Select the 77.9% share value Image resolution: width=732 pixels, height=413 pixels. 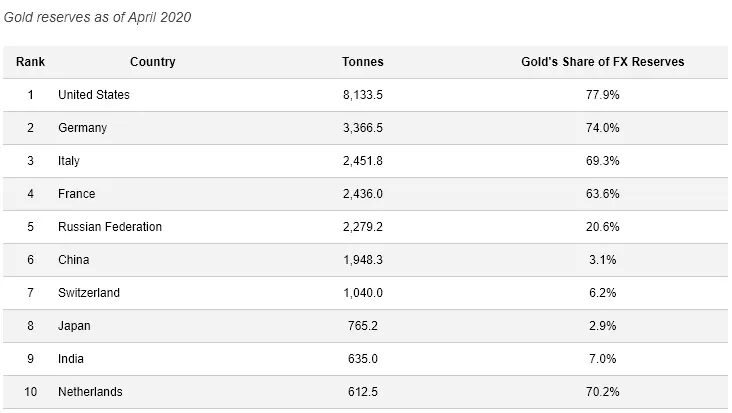click(604, 95)
